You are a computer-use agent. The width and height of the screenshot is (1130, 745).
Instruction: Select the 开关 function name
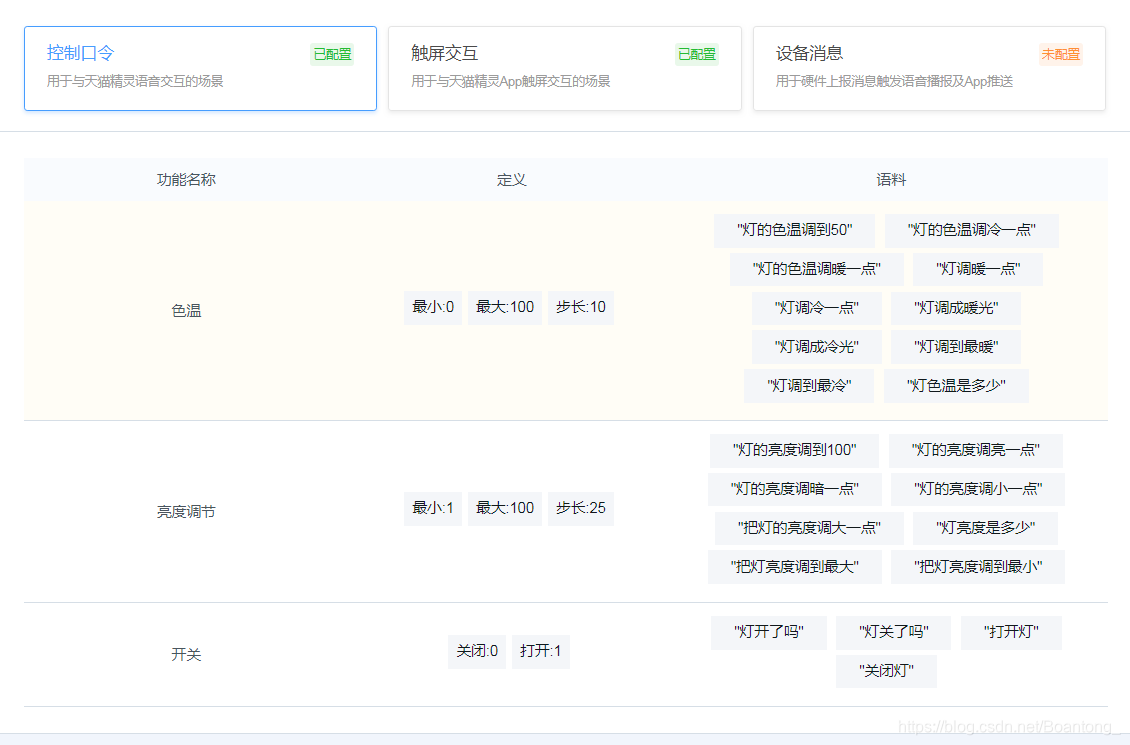(187, 654)
